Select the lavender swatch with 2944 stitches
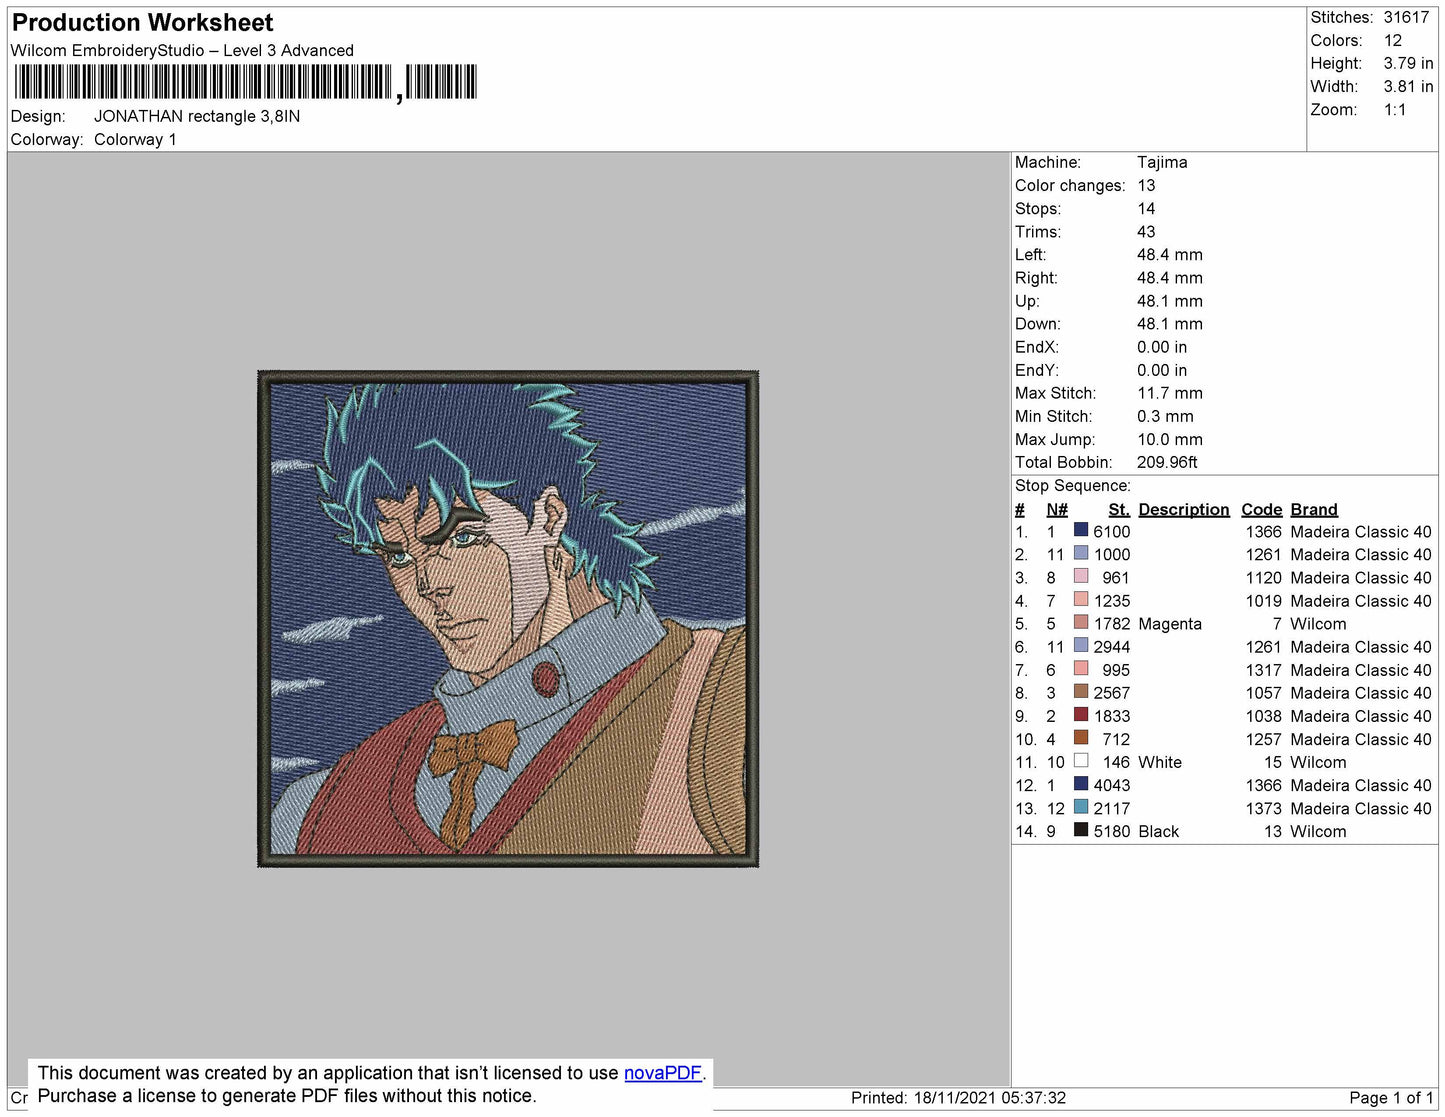 pyautogui.click(x=1081, y=645)
